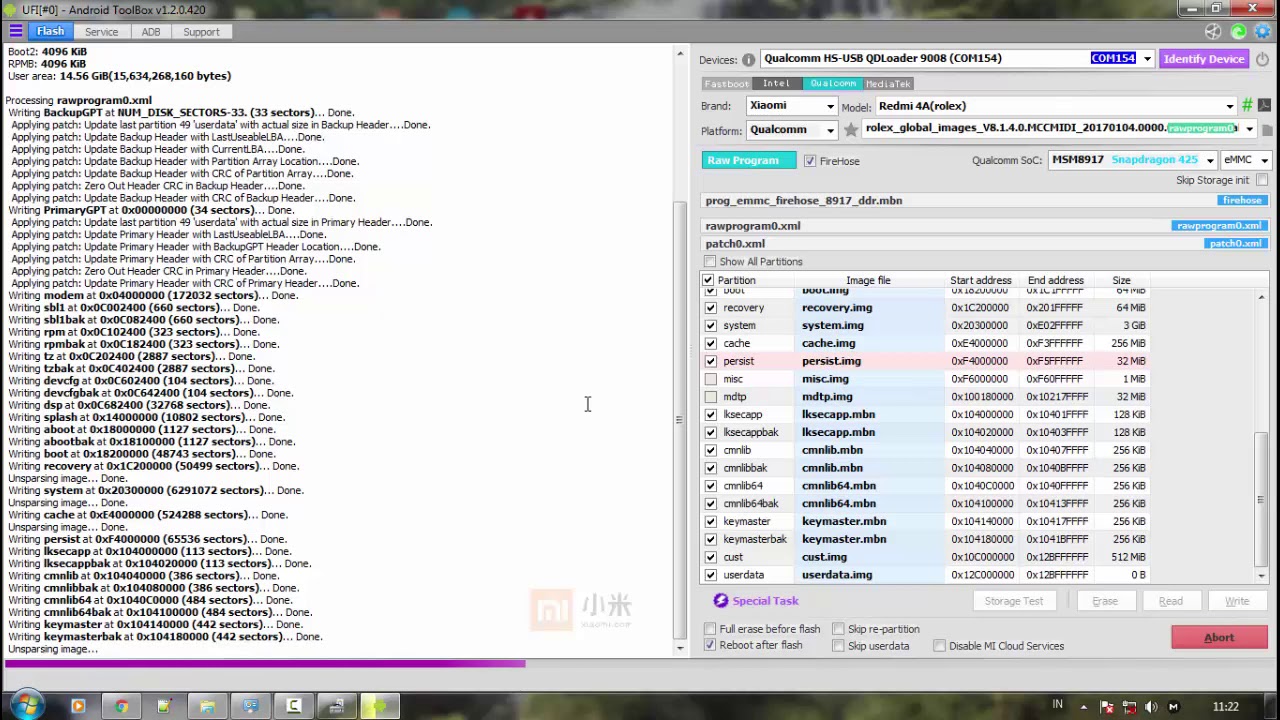Screen dimensions: 1280x720
Task: Switch to the Service tab
Action: (101, 32)
